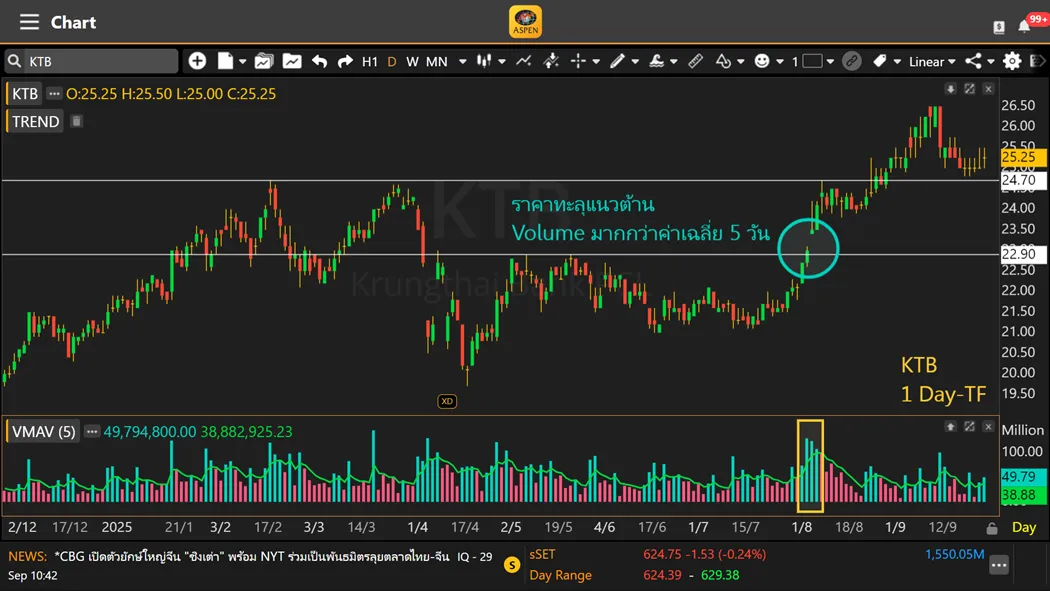Open the settings gear icon
The height and width of the screenshot is (591, 1050).
[x=1012, y=61]
